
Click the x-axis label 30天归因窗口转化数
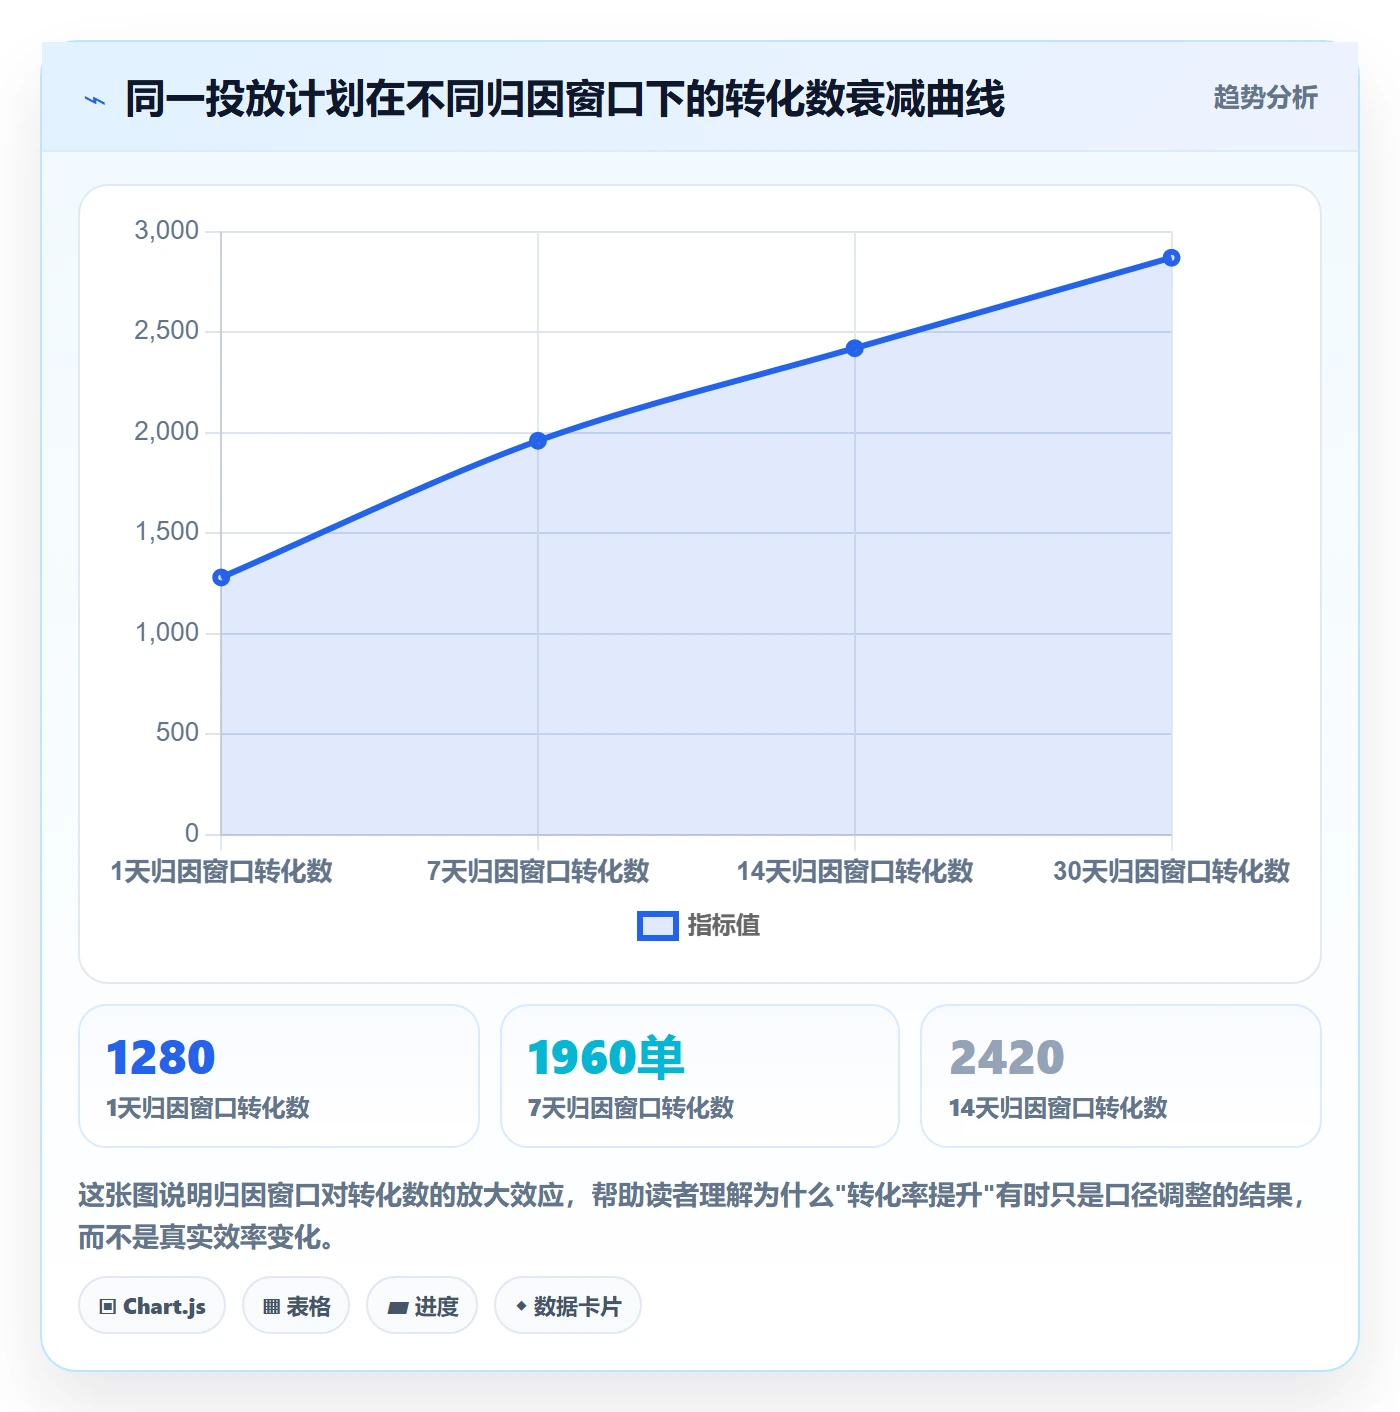pyautogui.click(x=1171, y=871)
